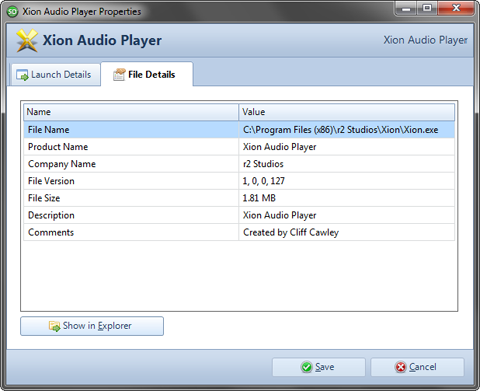This screenshot has width=480, height=391.
Task: Minimize the properties window
Action: tap(405, 8)
